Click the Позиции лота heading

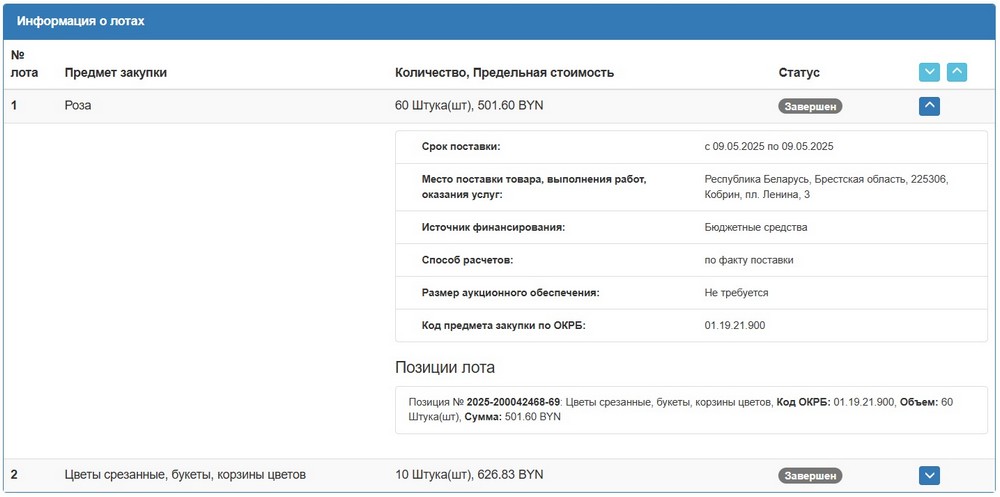coord(445,367)
